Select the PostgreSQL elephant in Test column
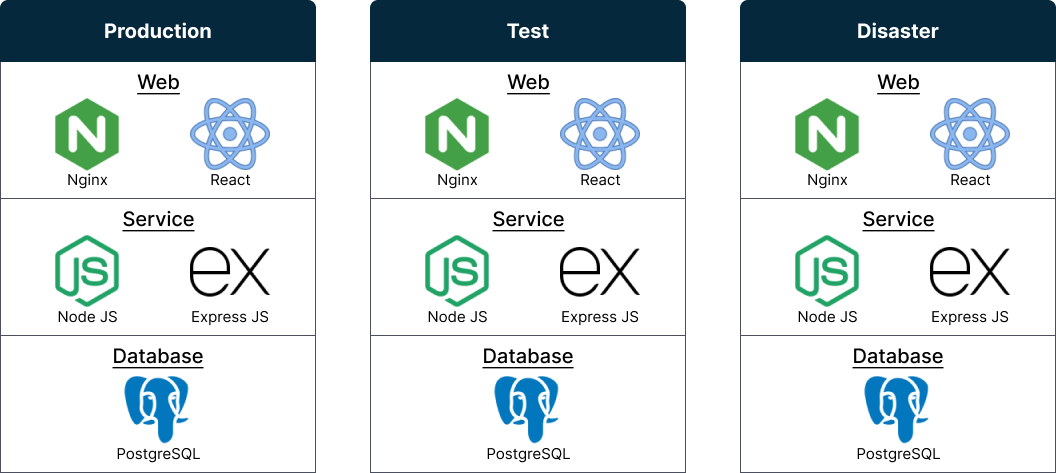Image resolution: width=1056 pixels, height=473 pixels. [x=528, y=408]
